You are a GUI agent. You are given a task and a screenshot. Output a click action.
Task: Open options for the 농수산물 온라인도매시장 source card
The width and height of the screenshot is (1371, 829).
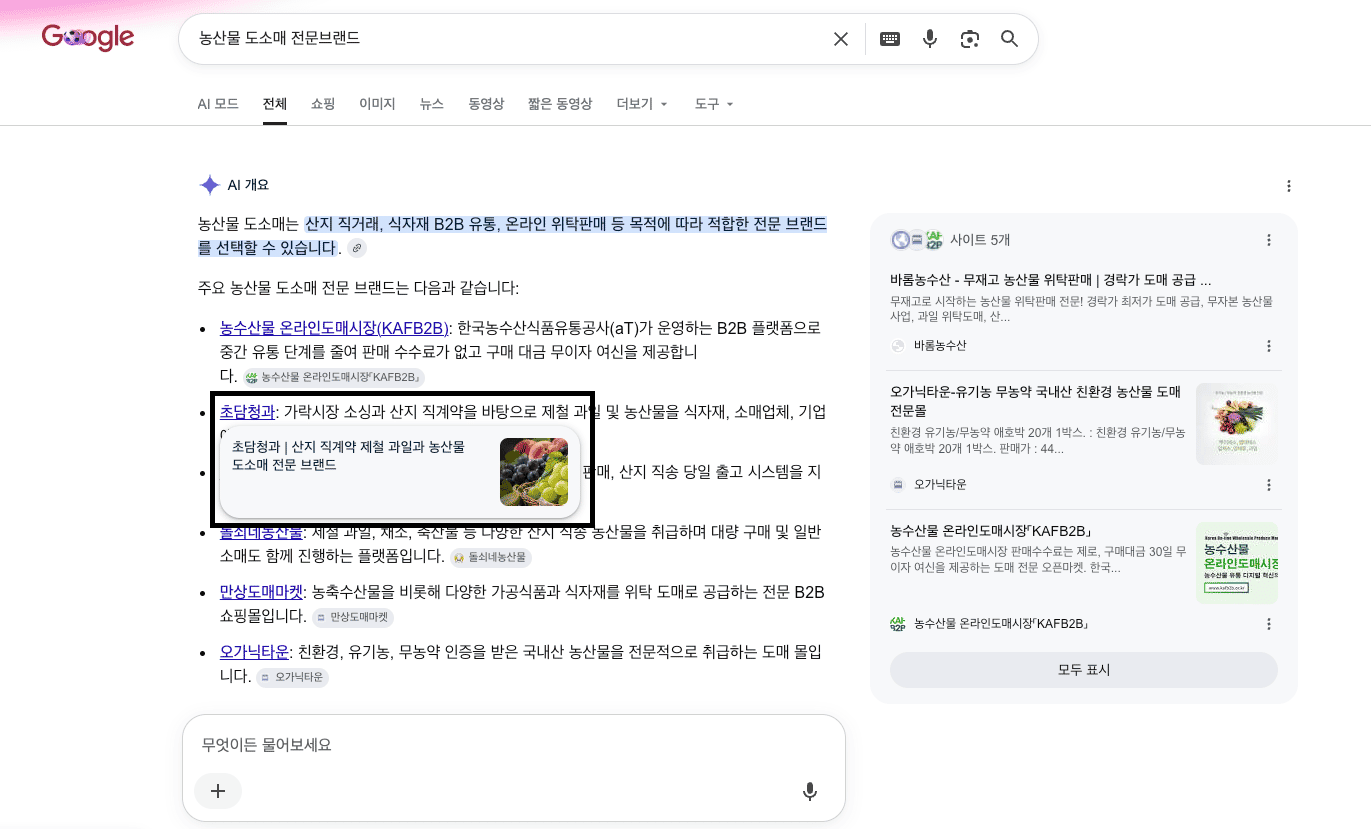click(x=1269, y=624)
